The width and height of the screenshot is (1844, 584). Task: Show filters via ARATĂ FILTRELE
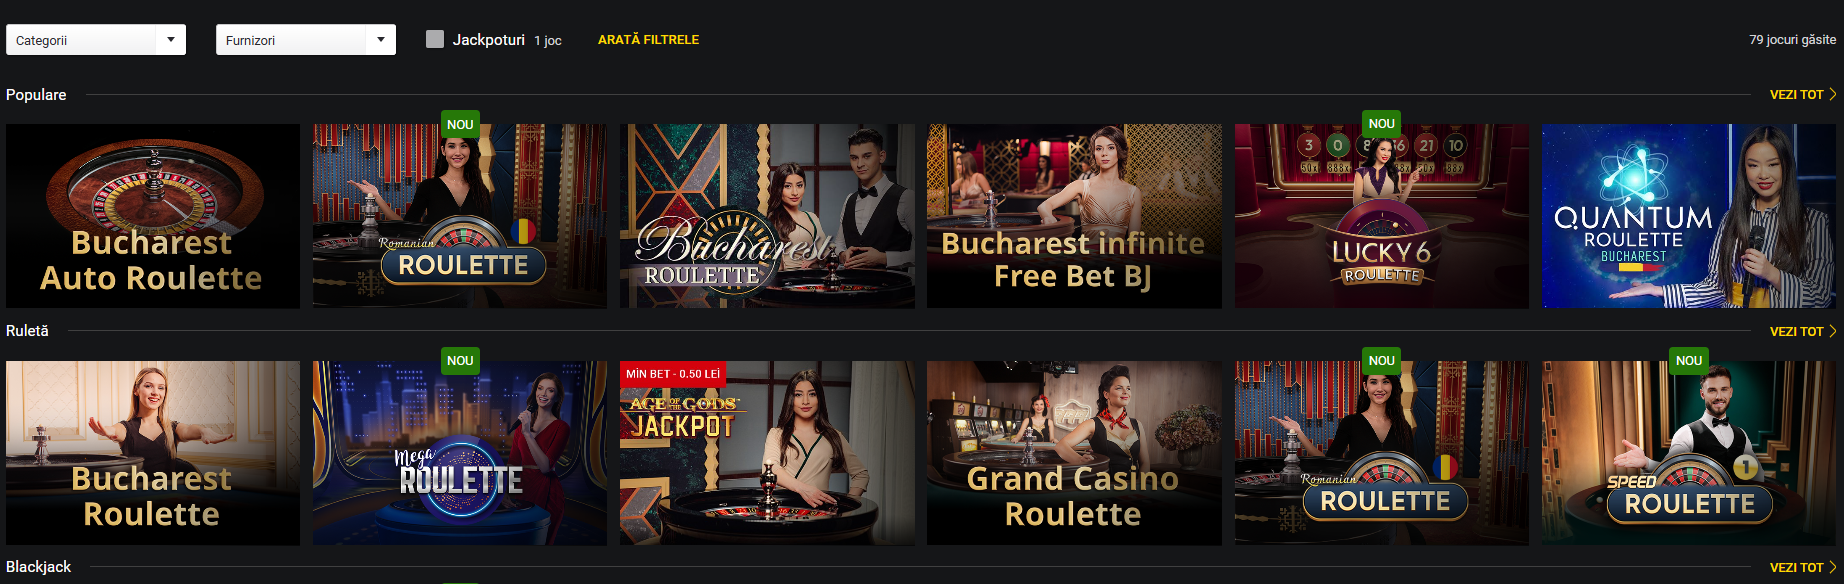(x=648, y=40)
